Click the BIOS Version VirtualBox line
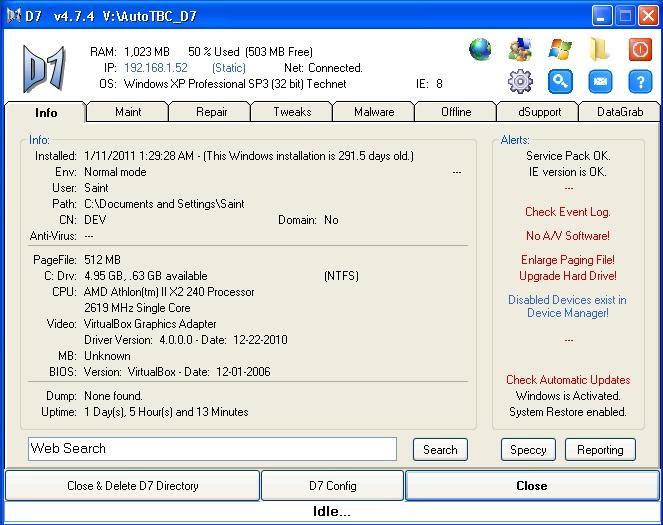The width and height of the screenshot is (663, 525). pos(177,372)
